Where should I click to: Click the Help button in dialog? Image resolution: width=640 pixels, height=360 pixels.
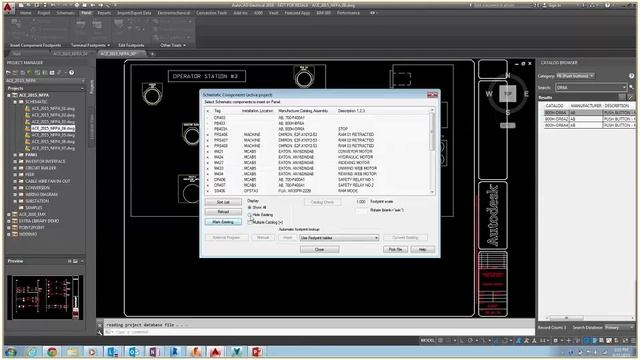423,249
